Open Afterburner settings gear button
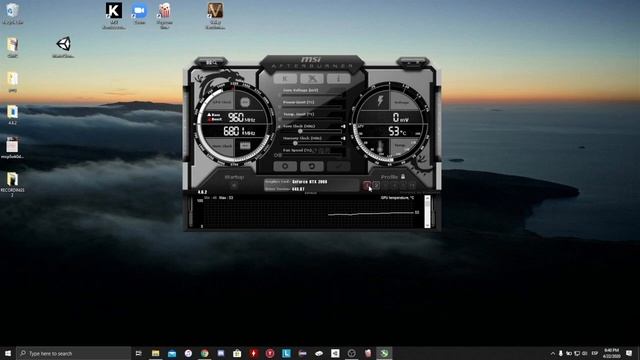This screenshot has width=640, height=360. (x=285, y=166)
